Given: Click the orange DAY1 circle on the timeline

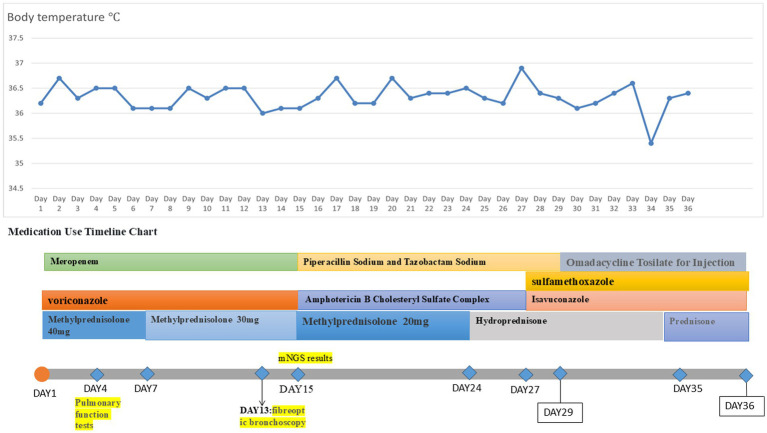Looking at the screenshot, I should coord(42,374).
